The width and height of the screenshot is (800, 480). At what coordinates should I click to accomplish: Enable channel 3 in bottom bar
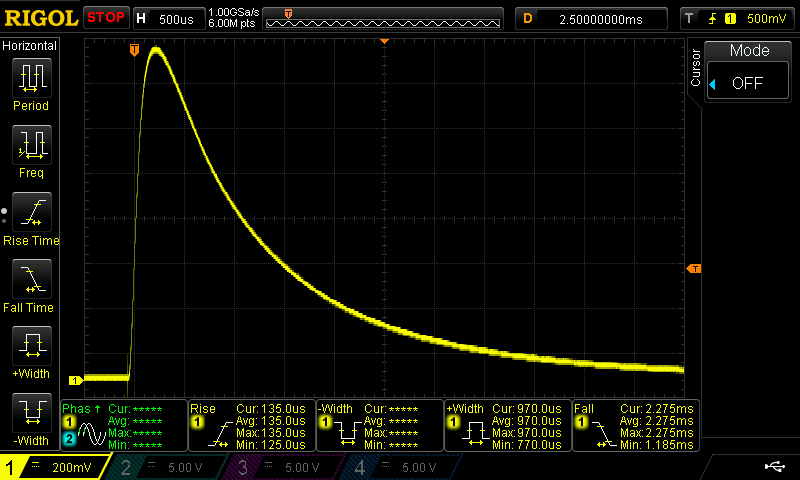click(x=287, y=466)
